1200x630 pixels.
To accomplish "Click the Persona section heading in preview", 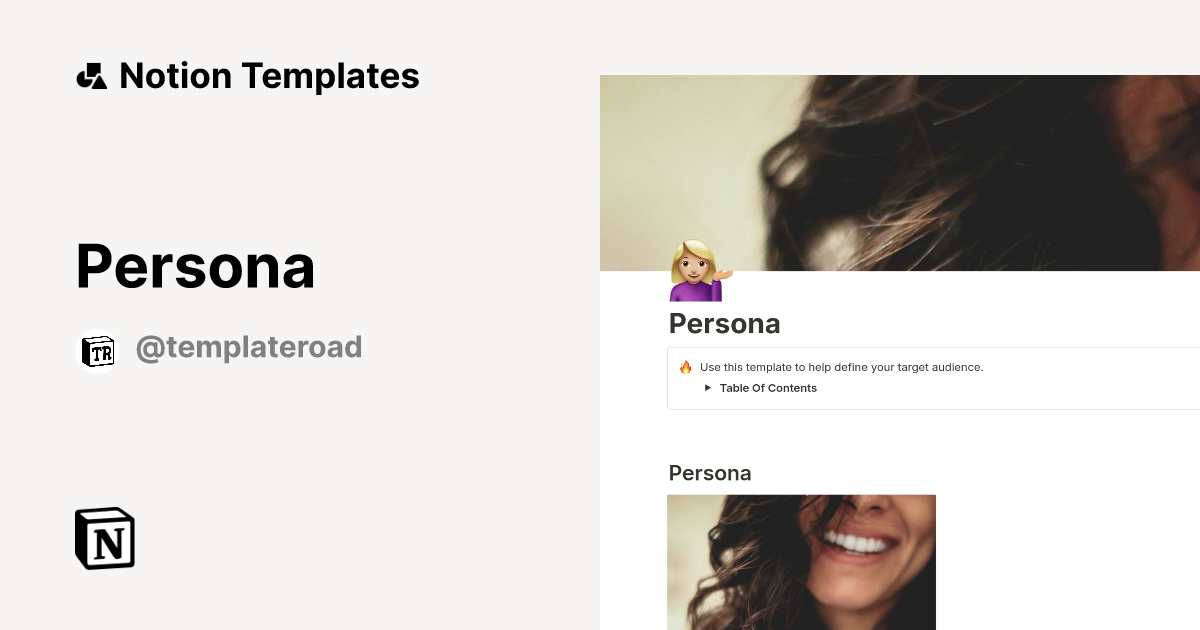I will (710, 472).
